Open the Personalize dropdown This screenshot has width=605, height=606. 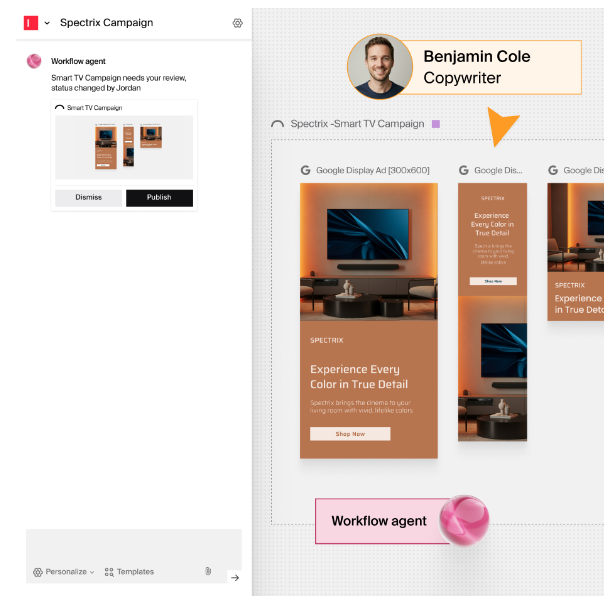[64, 572]
